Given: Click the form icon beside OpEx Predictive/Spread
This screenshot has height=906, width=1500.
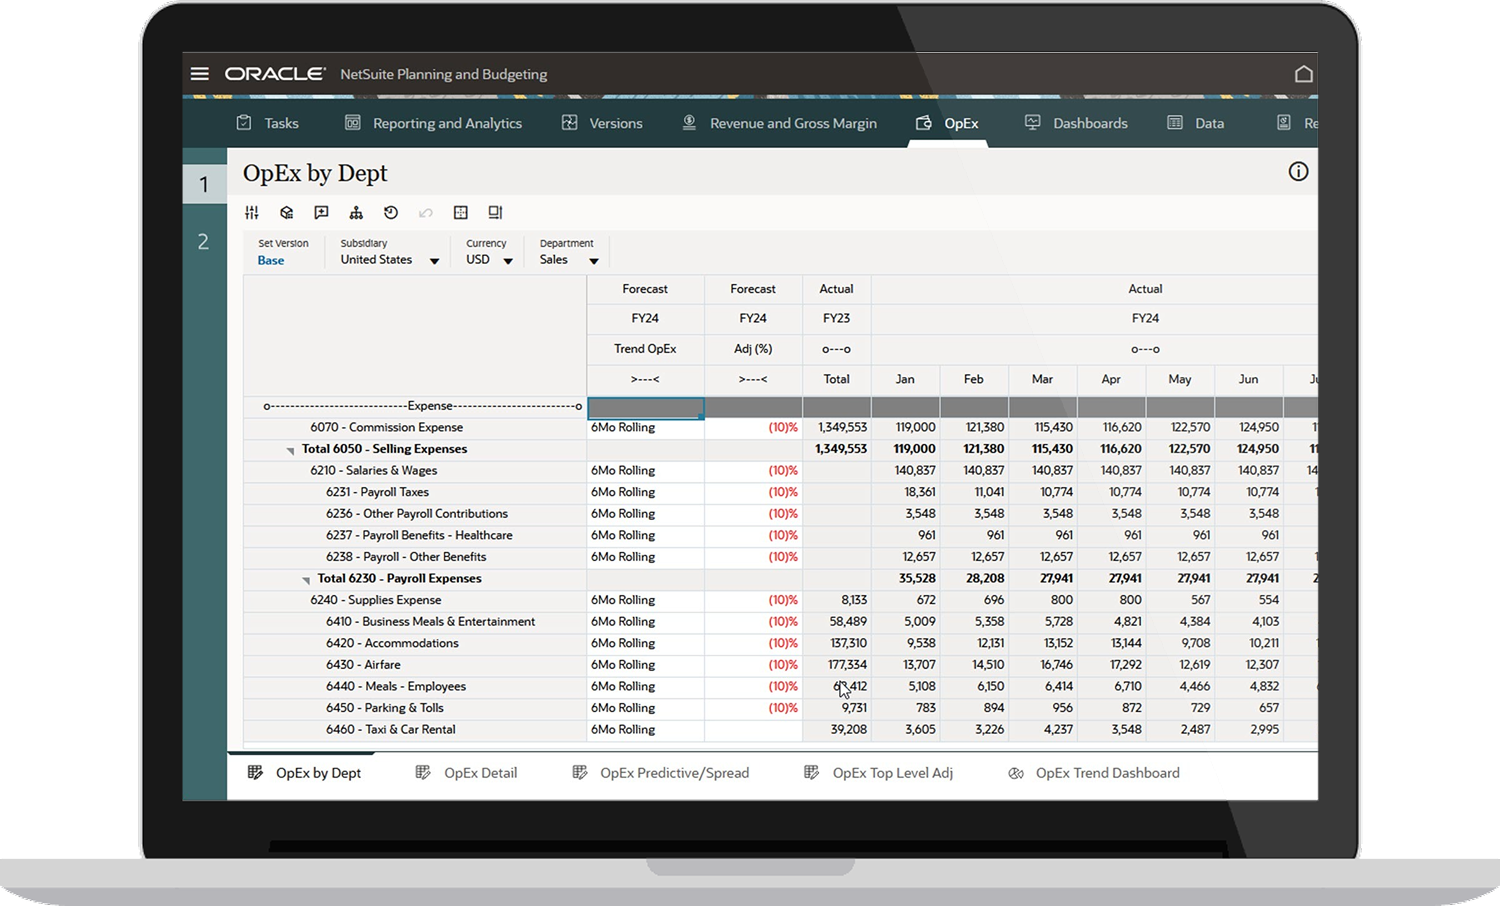Looking at the screenshot, I should tap(580, 773).
